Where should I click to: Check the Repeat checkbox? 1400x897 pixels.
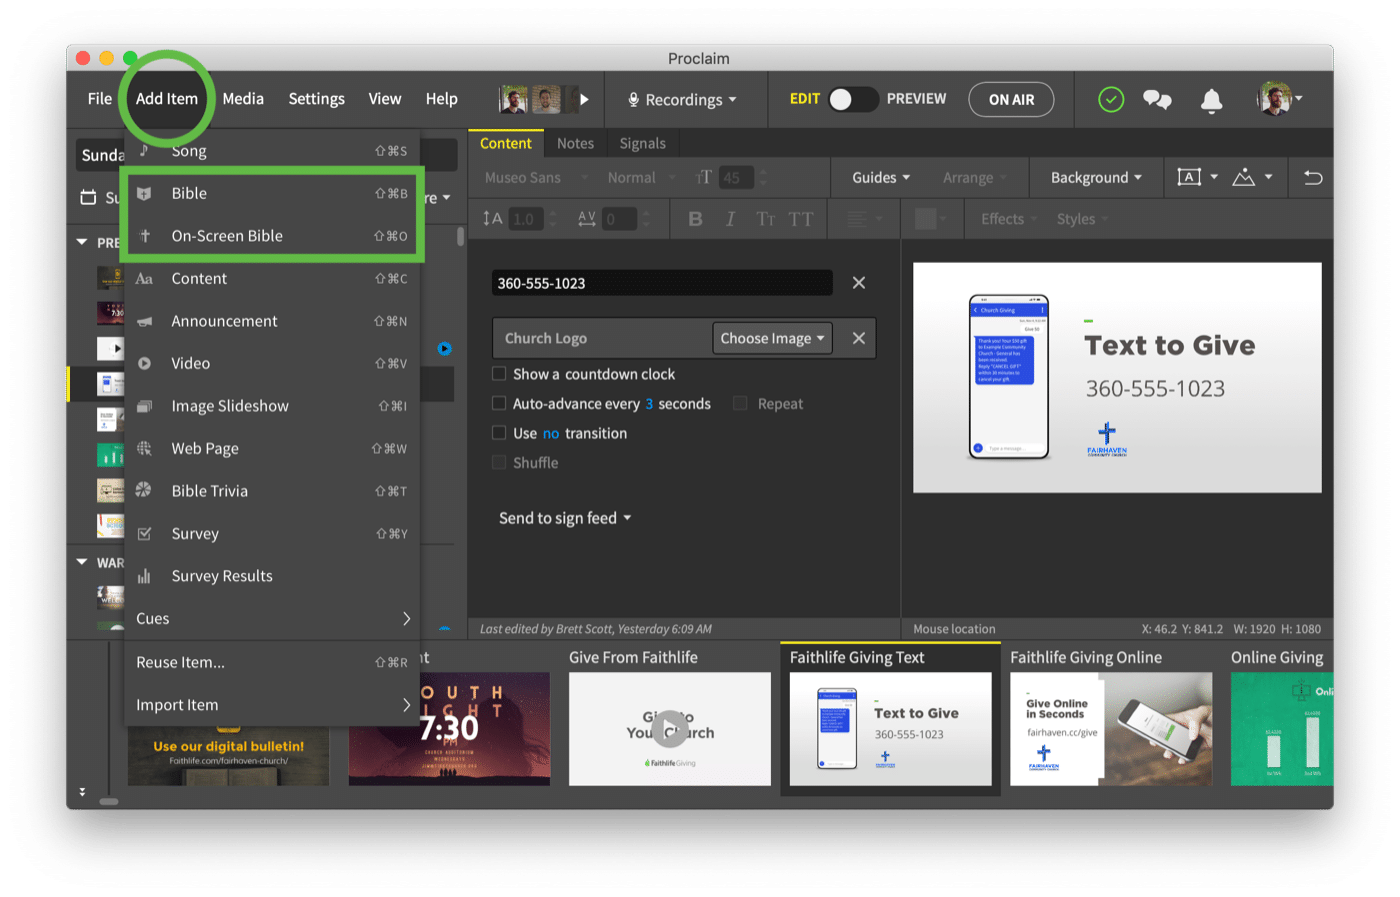click(x=740, y=404)
